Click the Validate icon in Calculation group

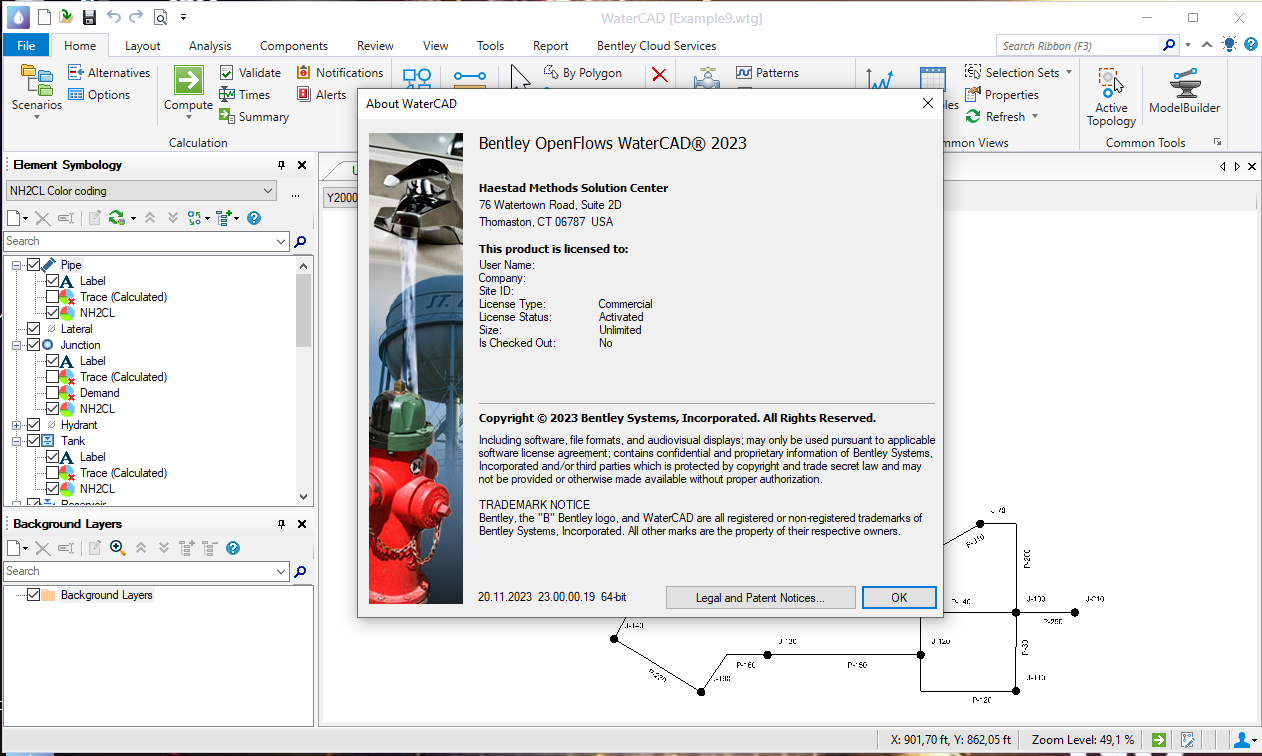pyautogui.click(x=227, y=73)
